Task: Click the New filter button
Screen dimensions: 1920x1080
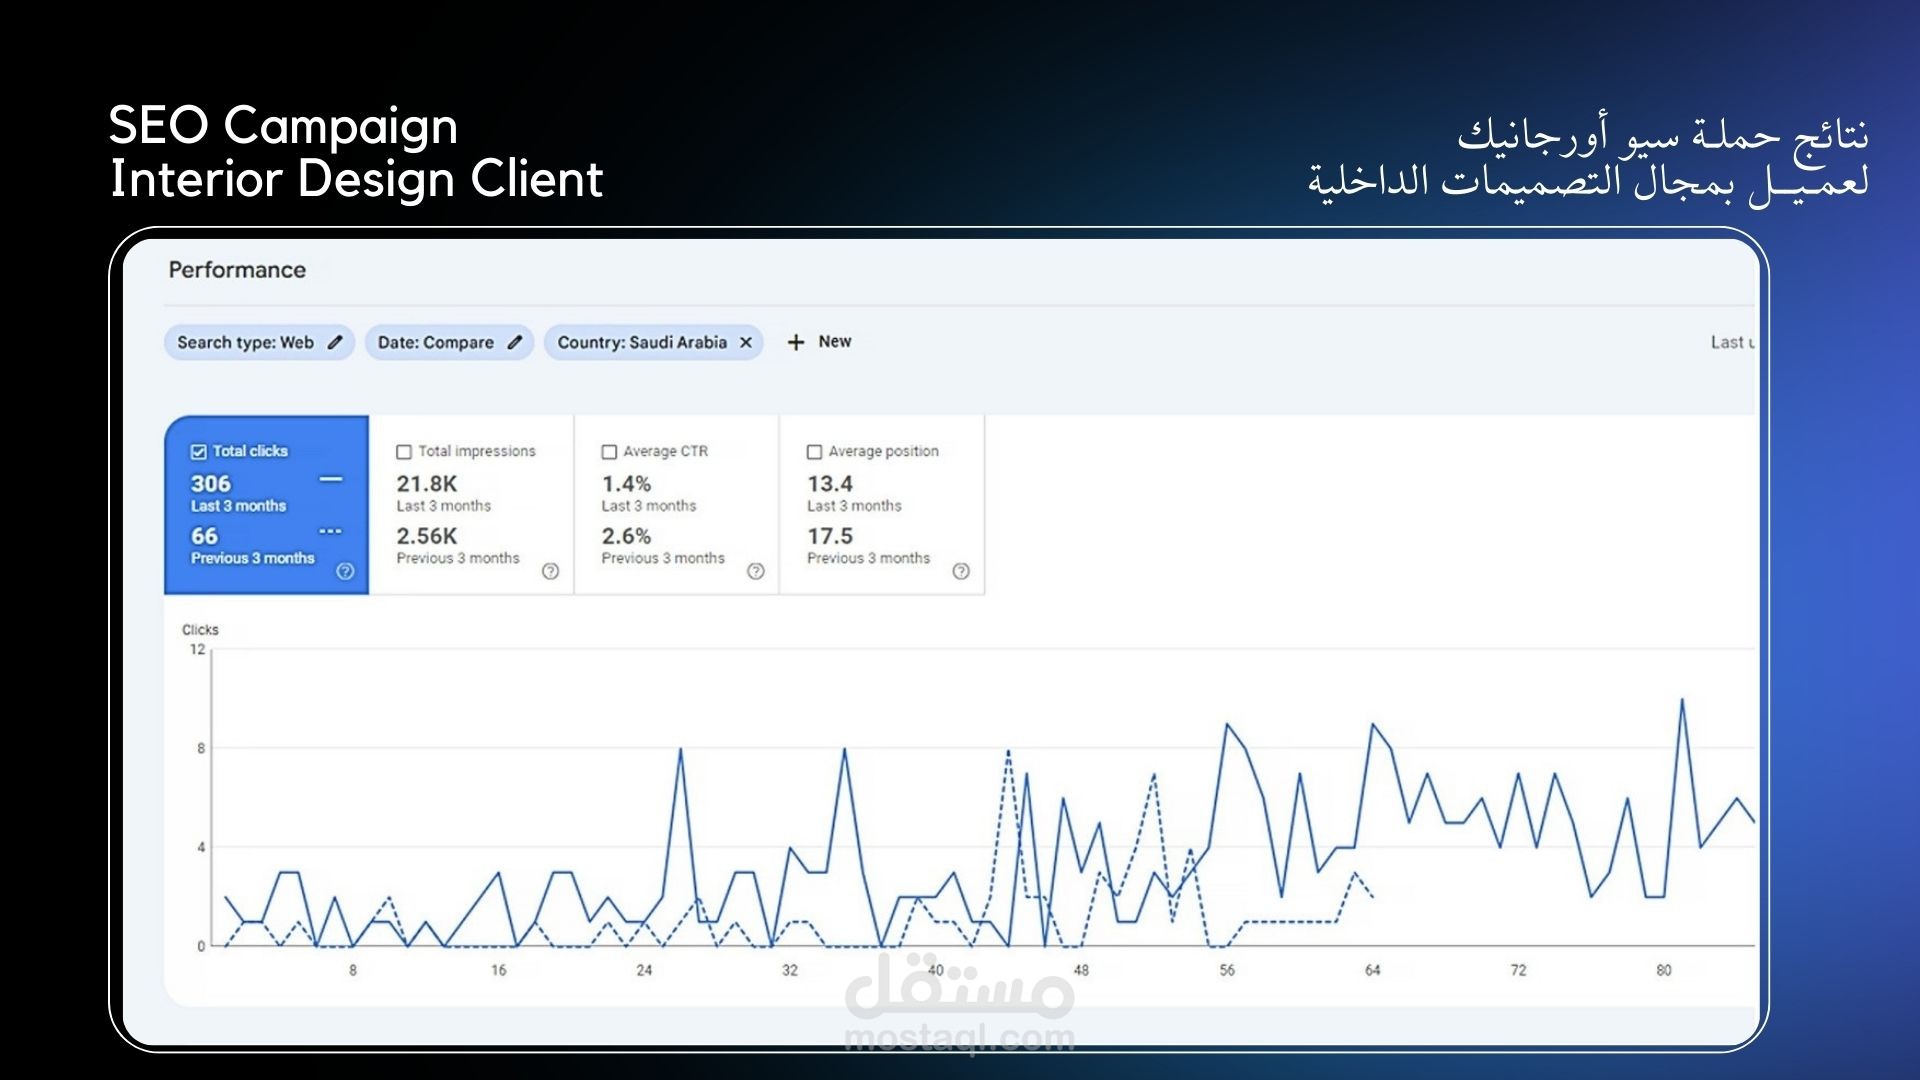Action: point(834,342)
